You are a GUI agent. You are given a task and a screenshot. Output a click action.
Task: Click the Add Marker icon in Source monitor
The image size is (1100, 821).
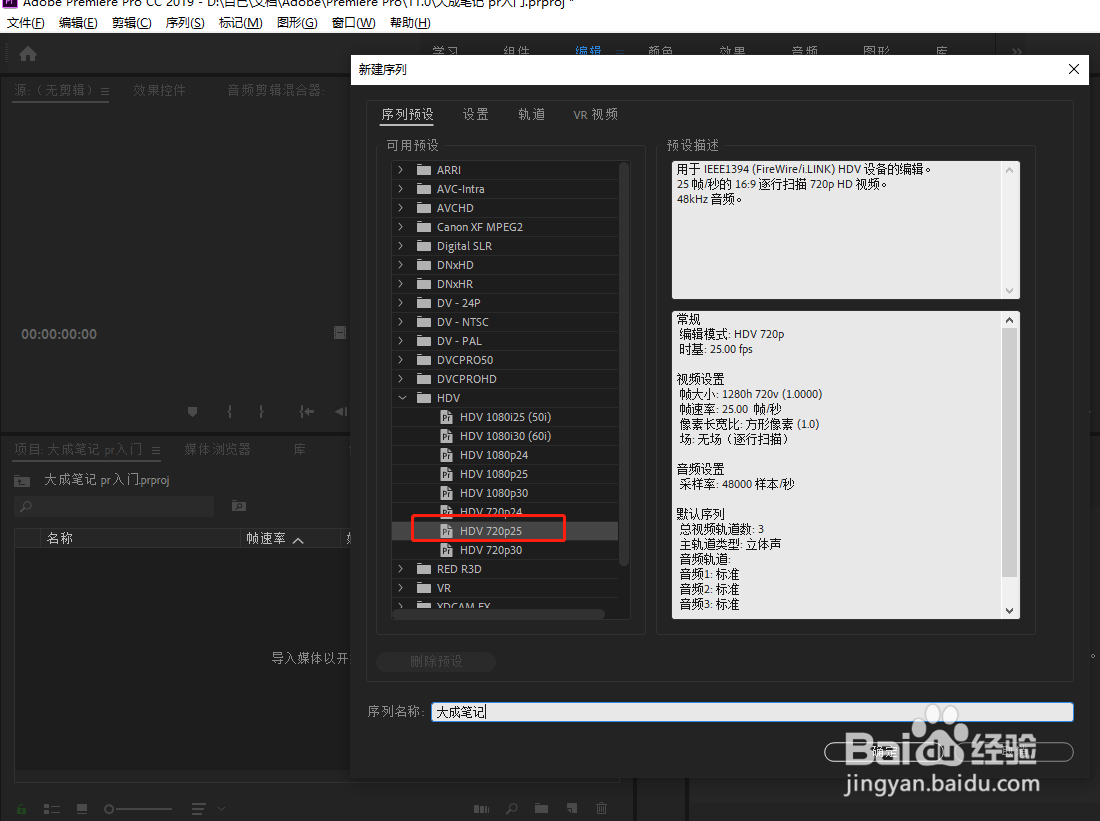coord(192,412)
